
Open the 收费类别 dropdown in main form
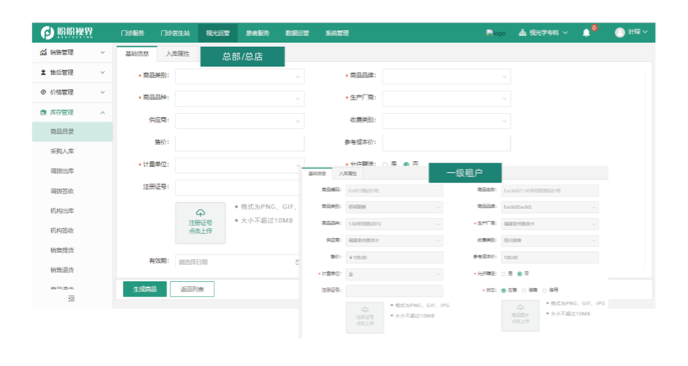[x=446, y=121]
